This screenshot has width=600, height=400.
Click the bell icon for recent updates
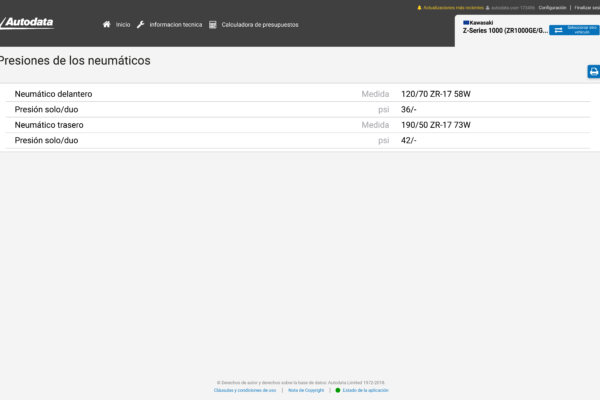[419, 7]
